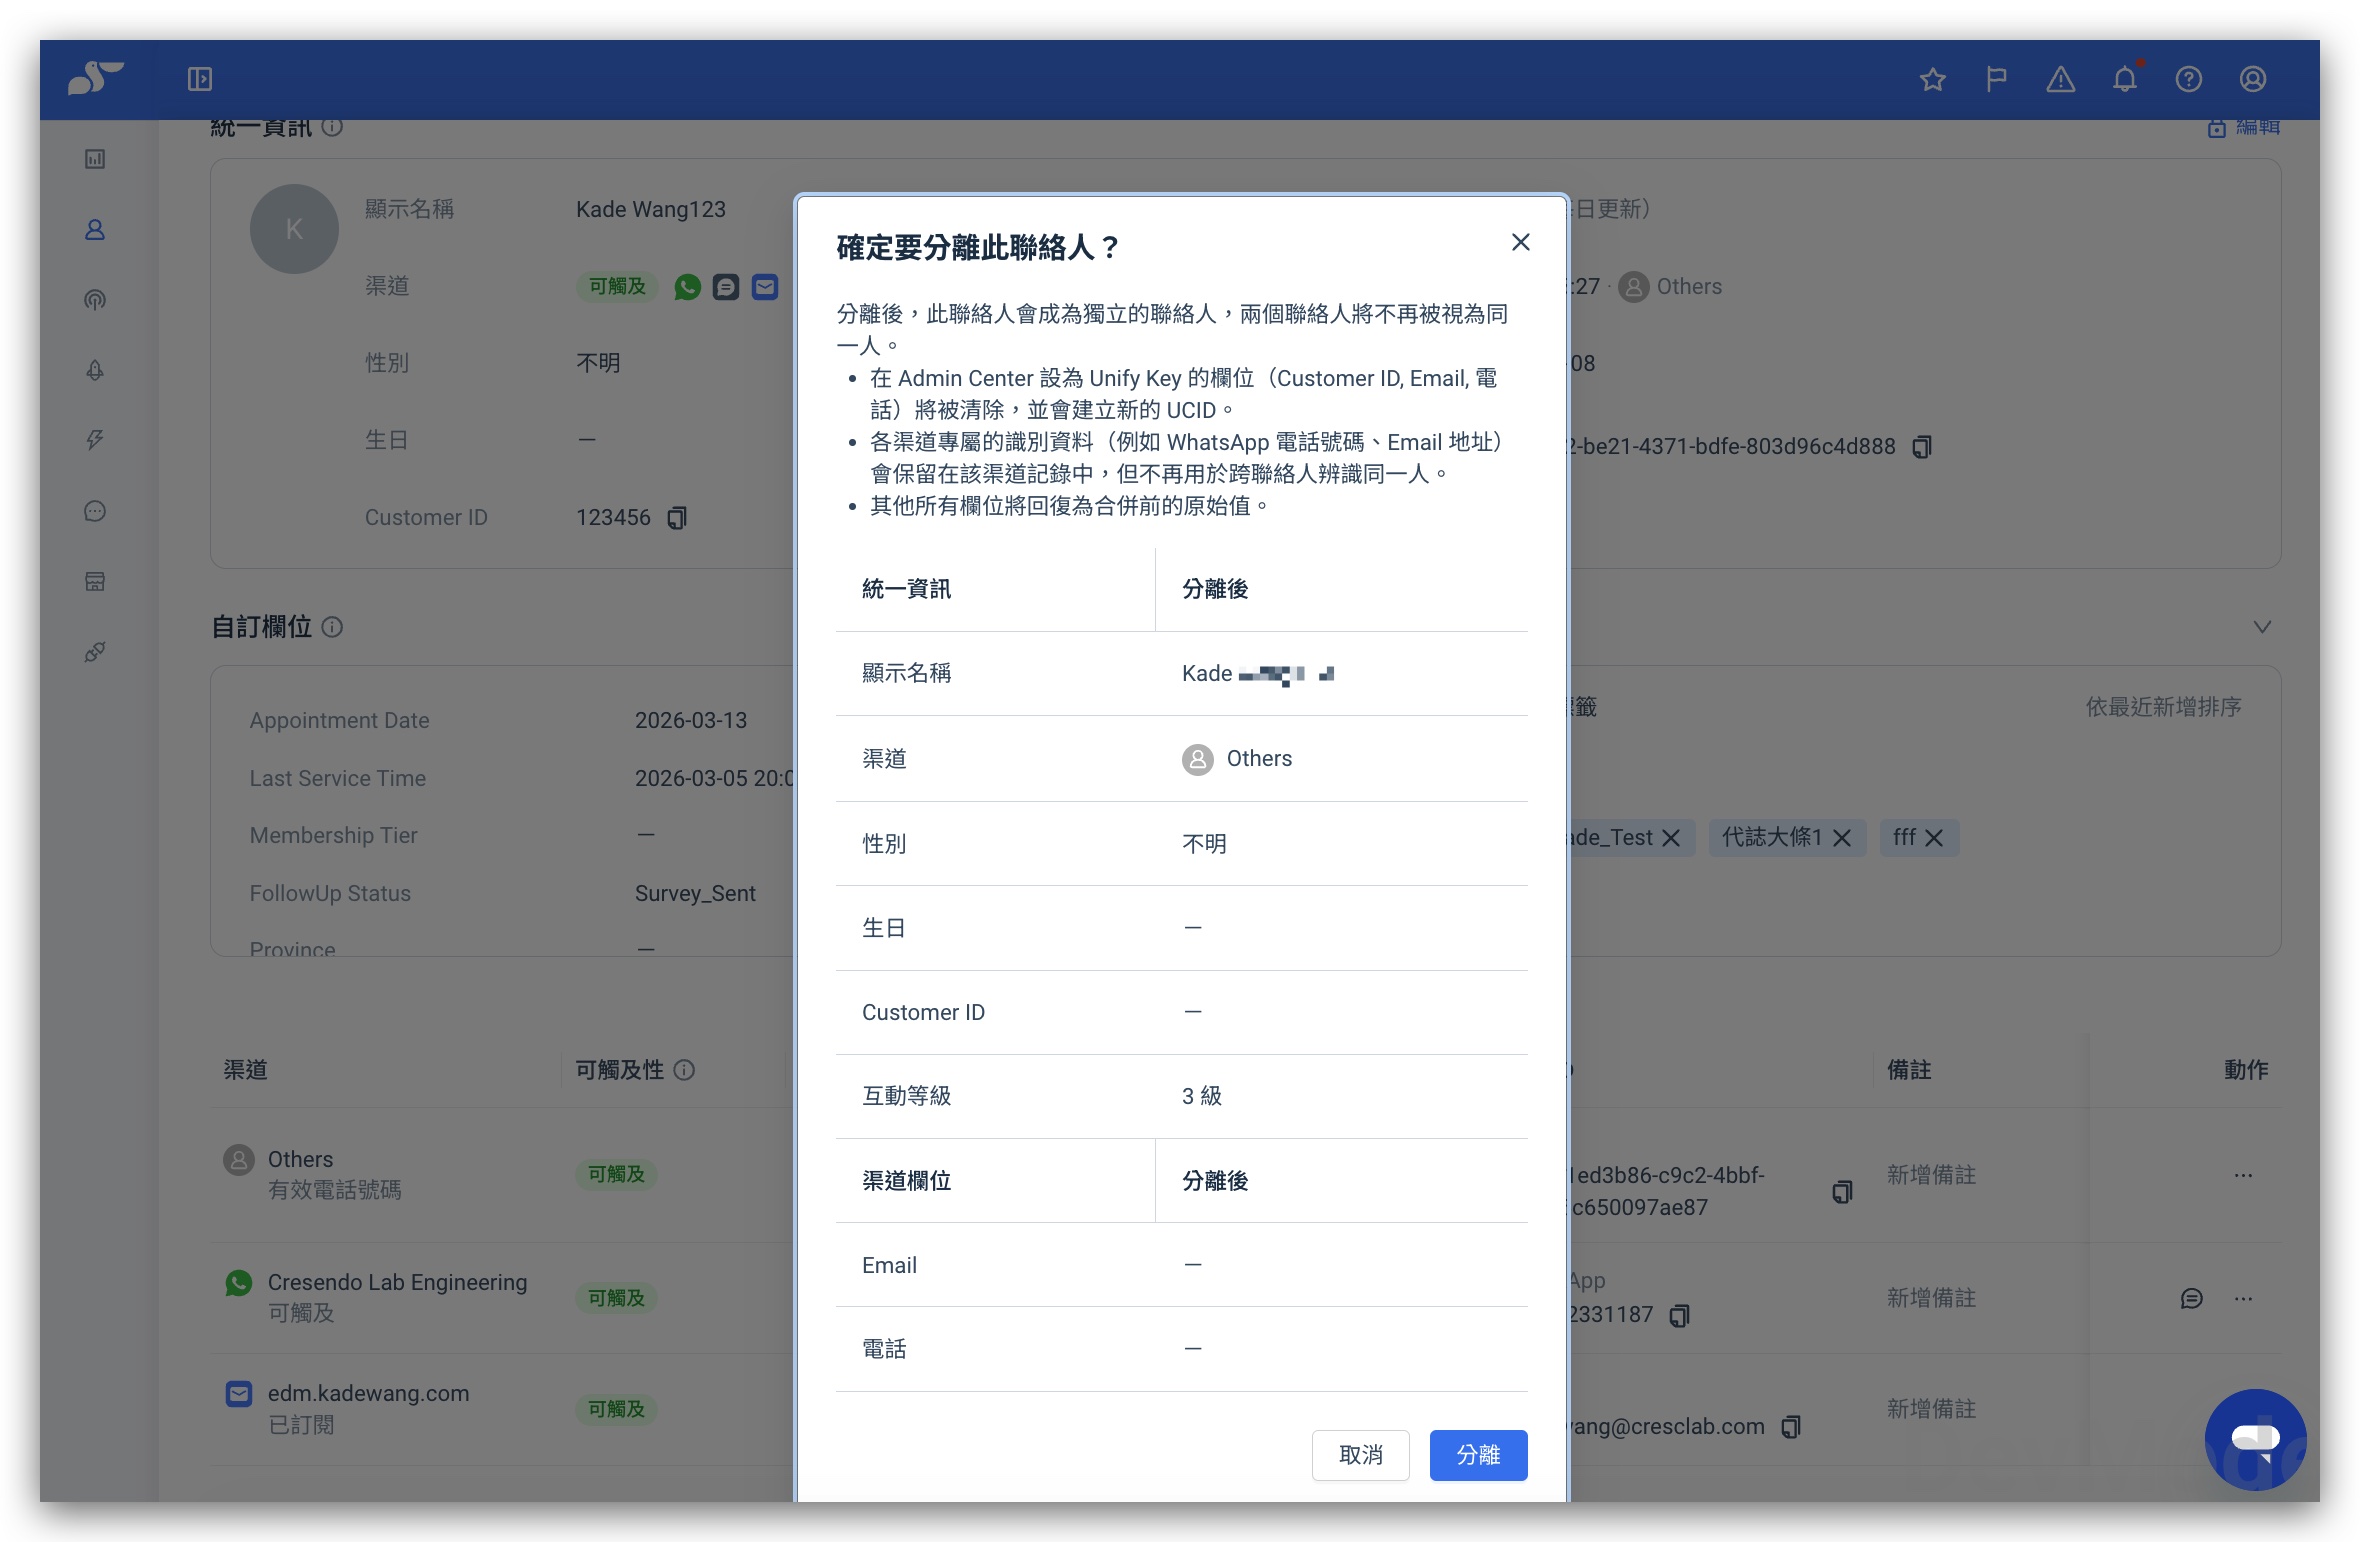Screen dimensions: 2360x1542
Task: Open the support chat widget bubble
Action: 2255,1440
